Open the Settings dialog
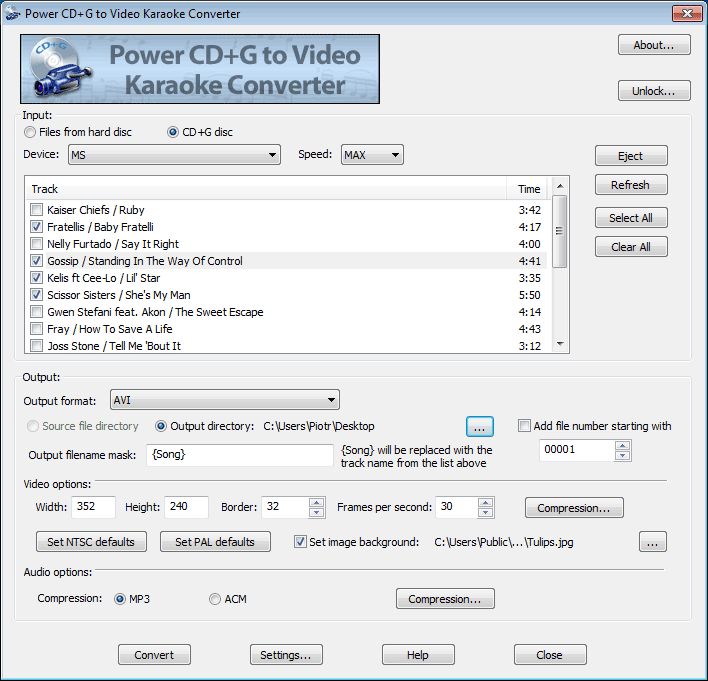 pos(286,654)
